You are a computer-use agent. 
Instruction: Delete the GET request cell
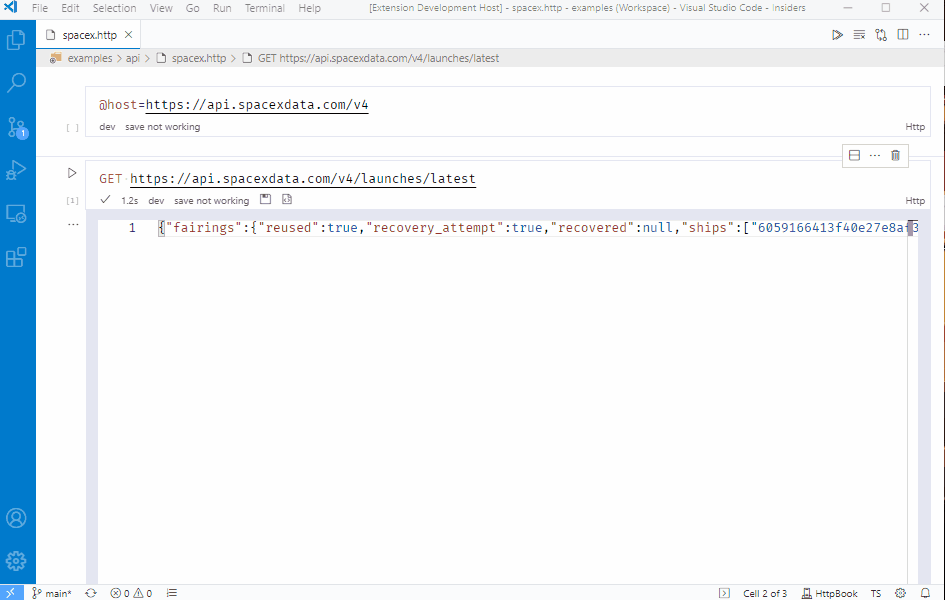coord(895,155)
